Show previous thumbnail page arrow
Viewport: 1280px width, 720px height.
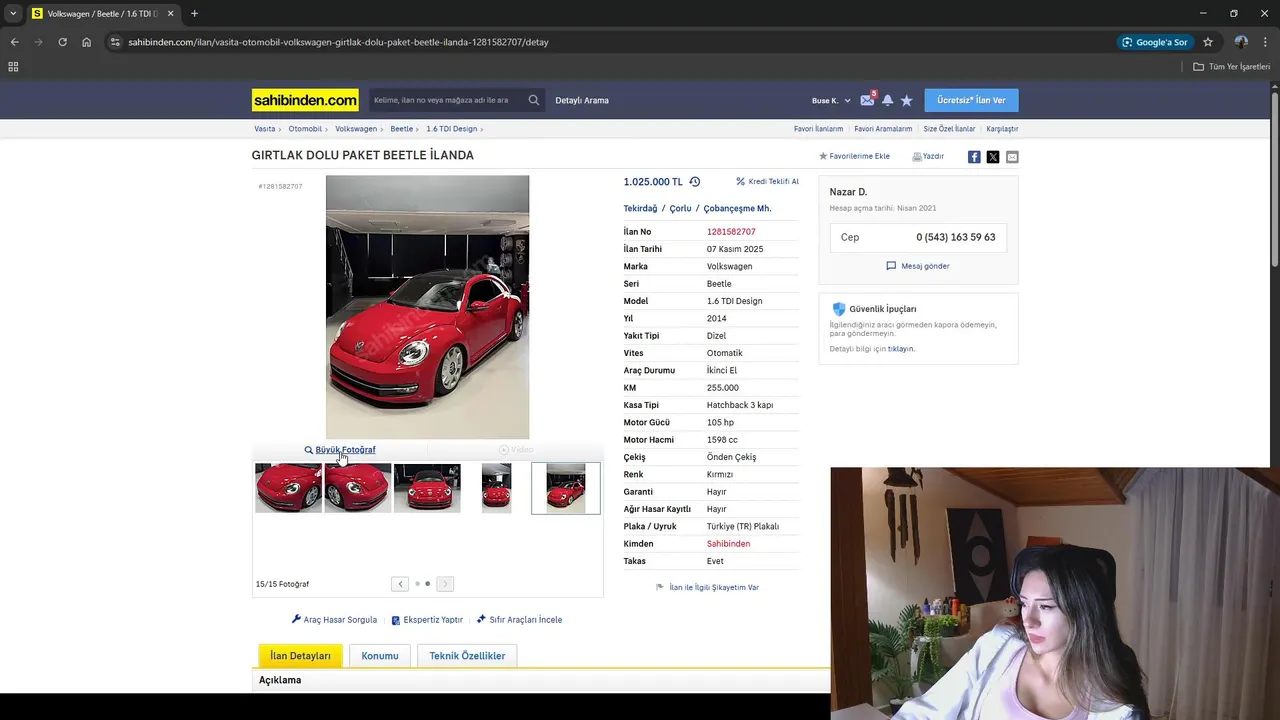click(400, 584)
